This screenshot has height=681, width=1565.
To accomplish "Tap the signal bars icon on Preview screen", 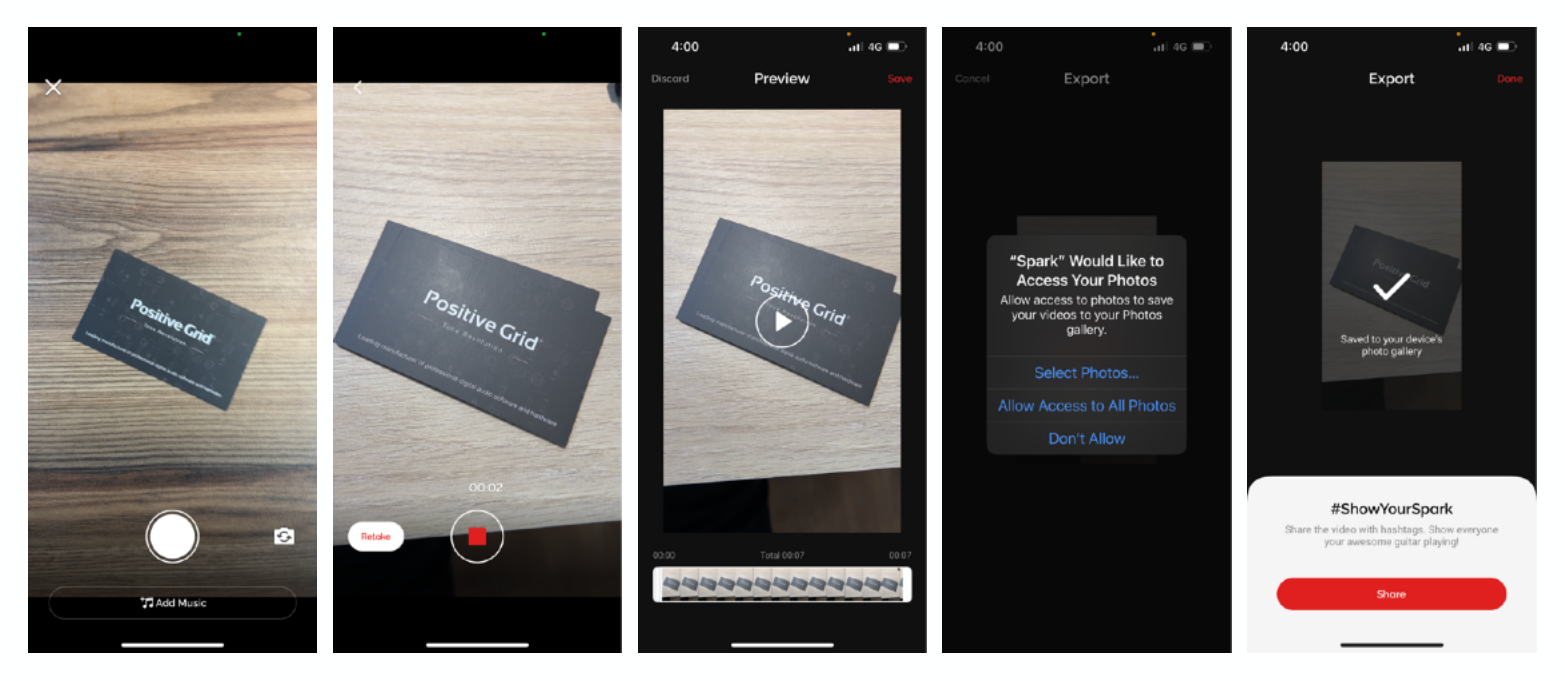I will pyautogui.click(x=855, y=47).
